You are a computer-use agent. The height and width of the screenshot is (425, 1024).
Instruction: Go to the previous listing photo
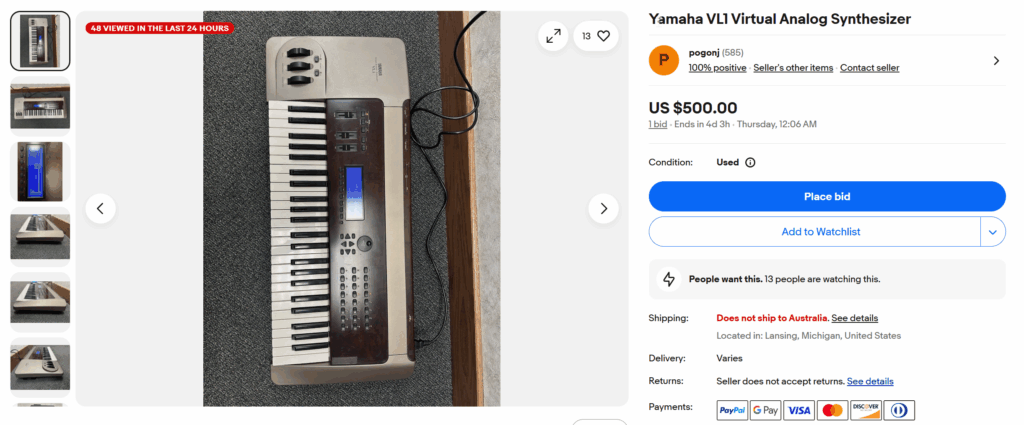pyautogui.click(x=101, y=209)
